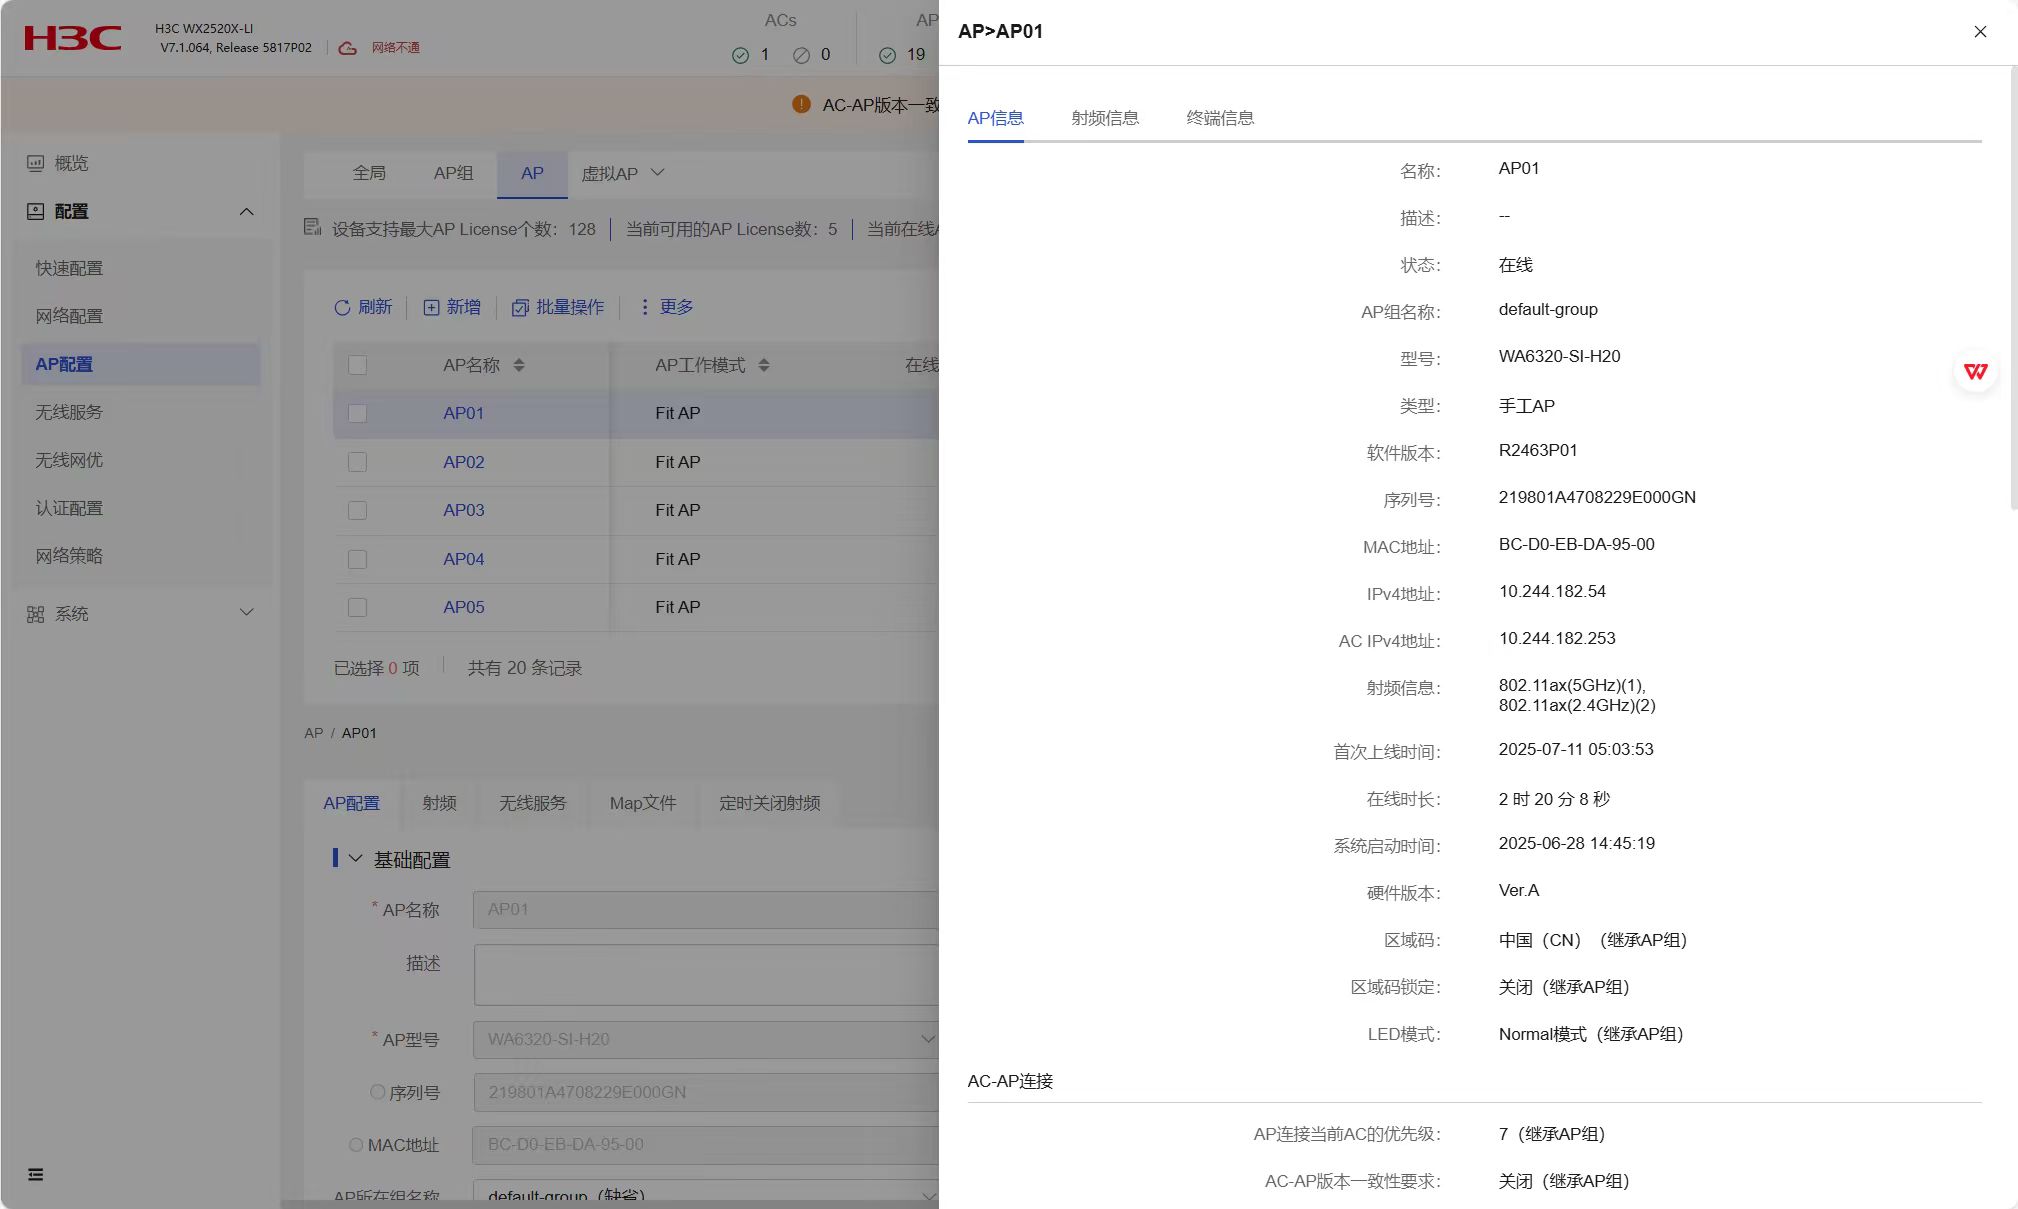The width and height of the screenshot is (2018, 1209).
Task: Select the AP tab in top tab bar
Action: point(532,173)
